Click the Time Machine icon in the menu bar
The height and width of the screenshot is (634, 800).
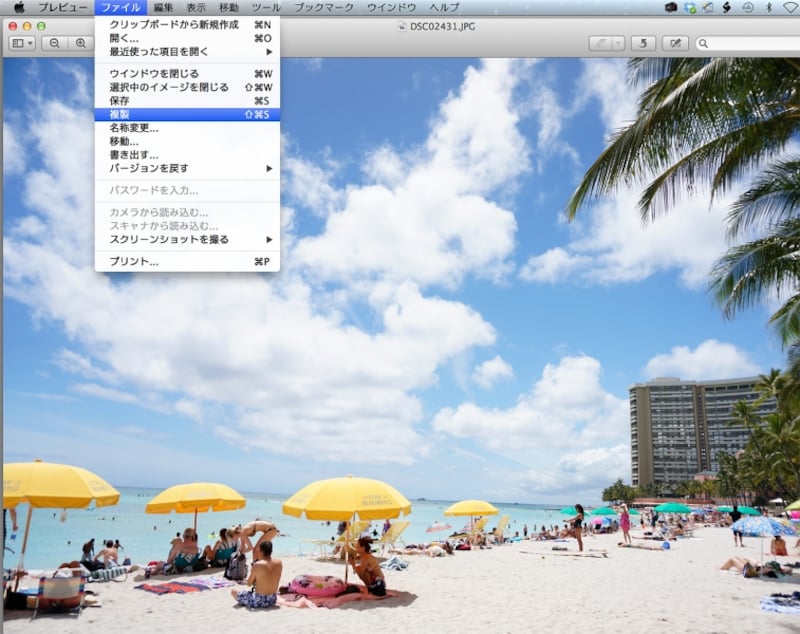pyautogui.click(x=748, y=7)
